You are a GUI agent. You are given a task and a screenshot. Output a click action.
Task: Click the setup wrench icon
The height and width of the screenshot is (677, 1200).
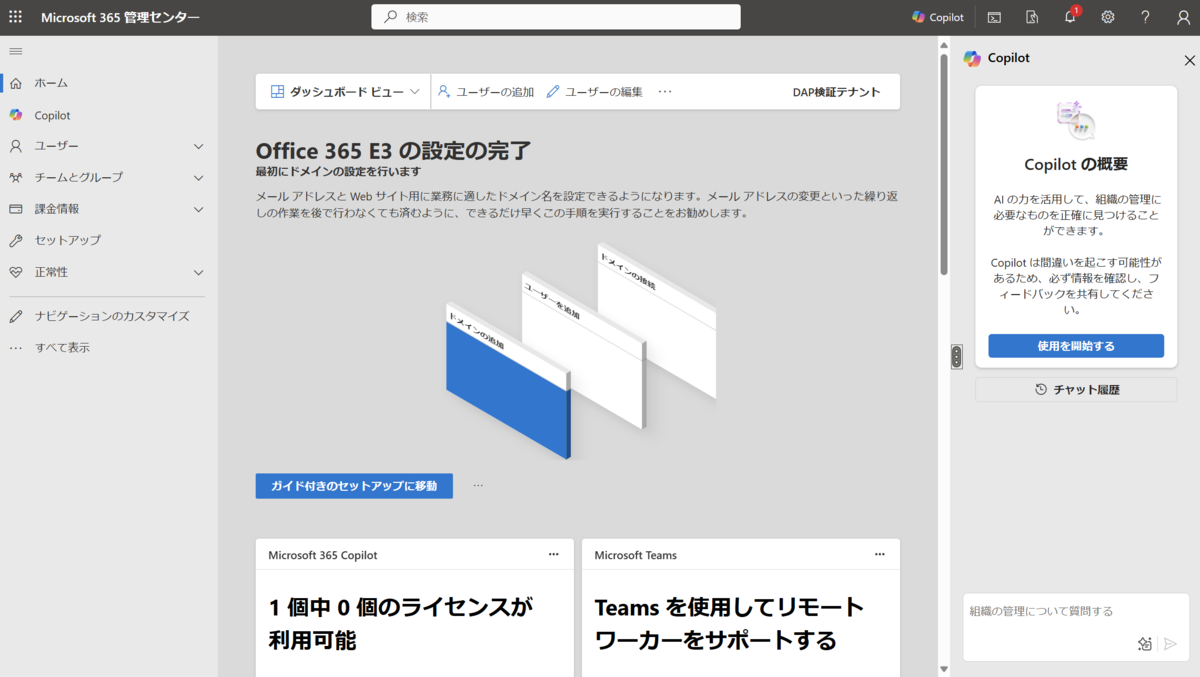point(15,240)
